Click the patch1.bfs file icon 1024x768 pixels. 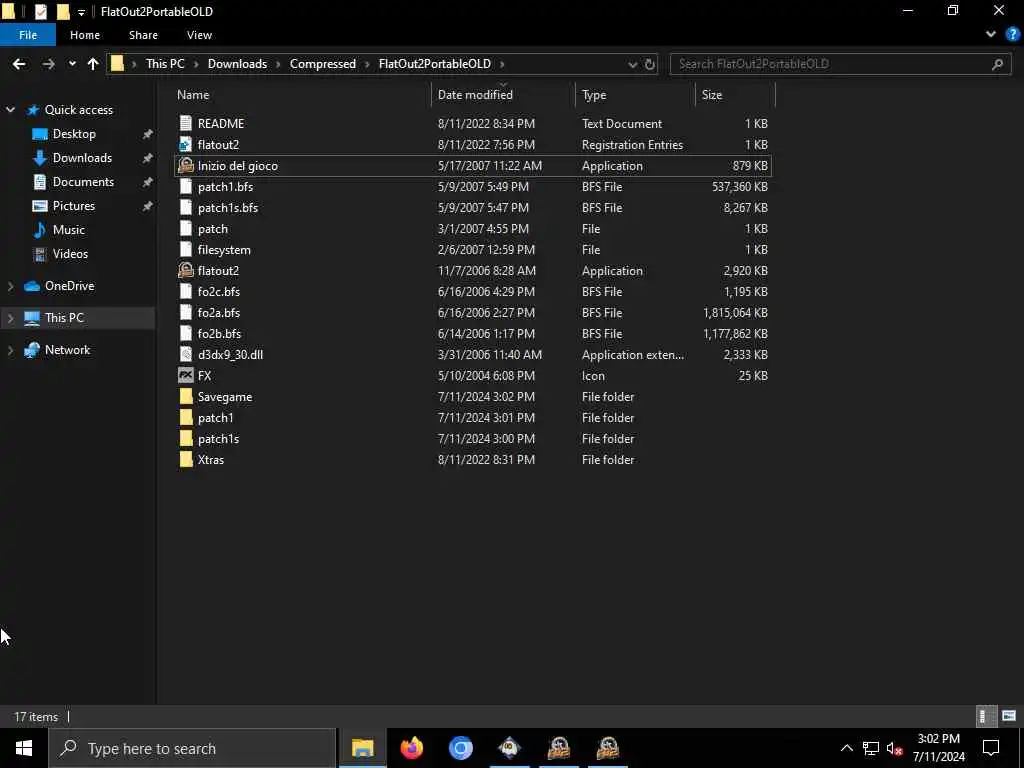point(185,187)
